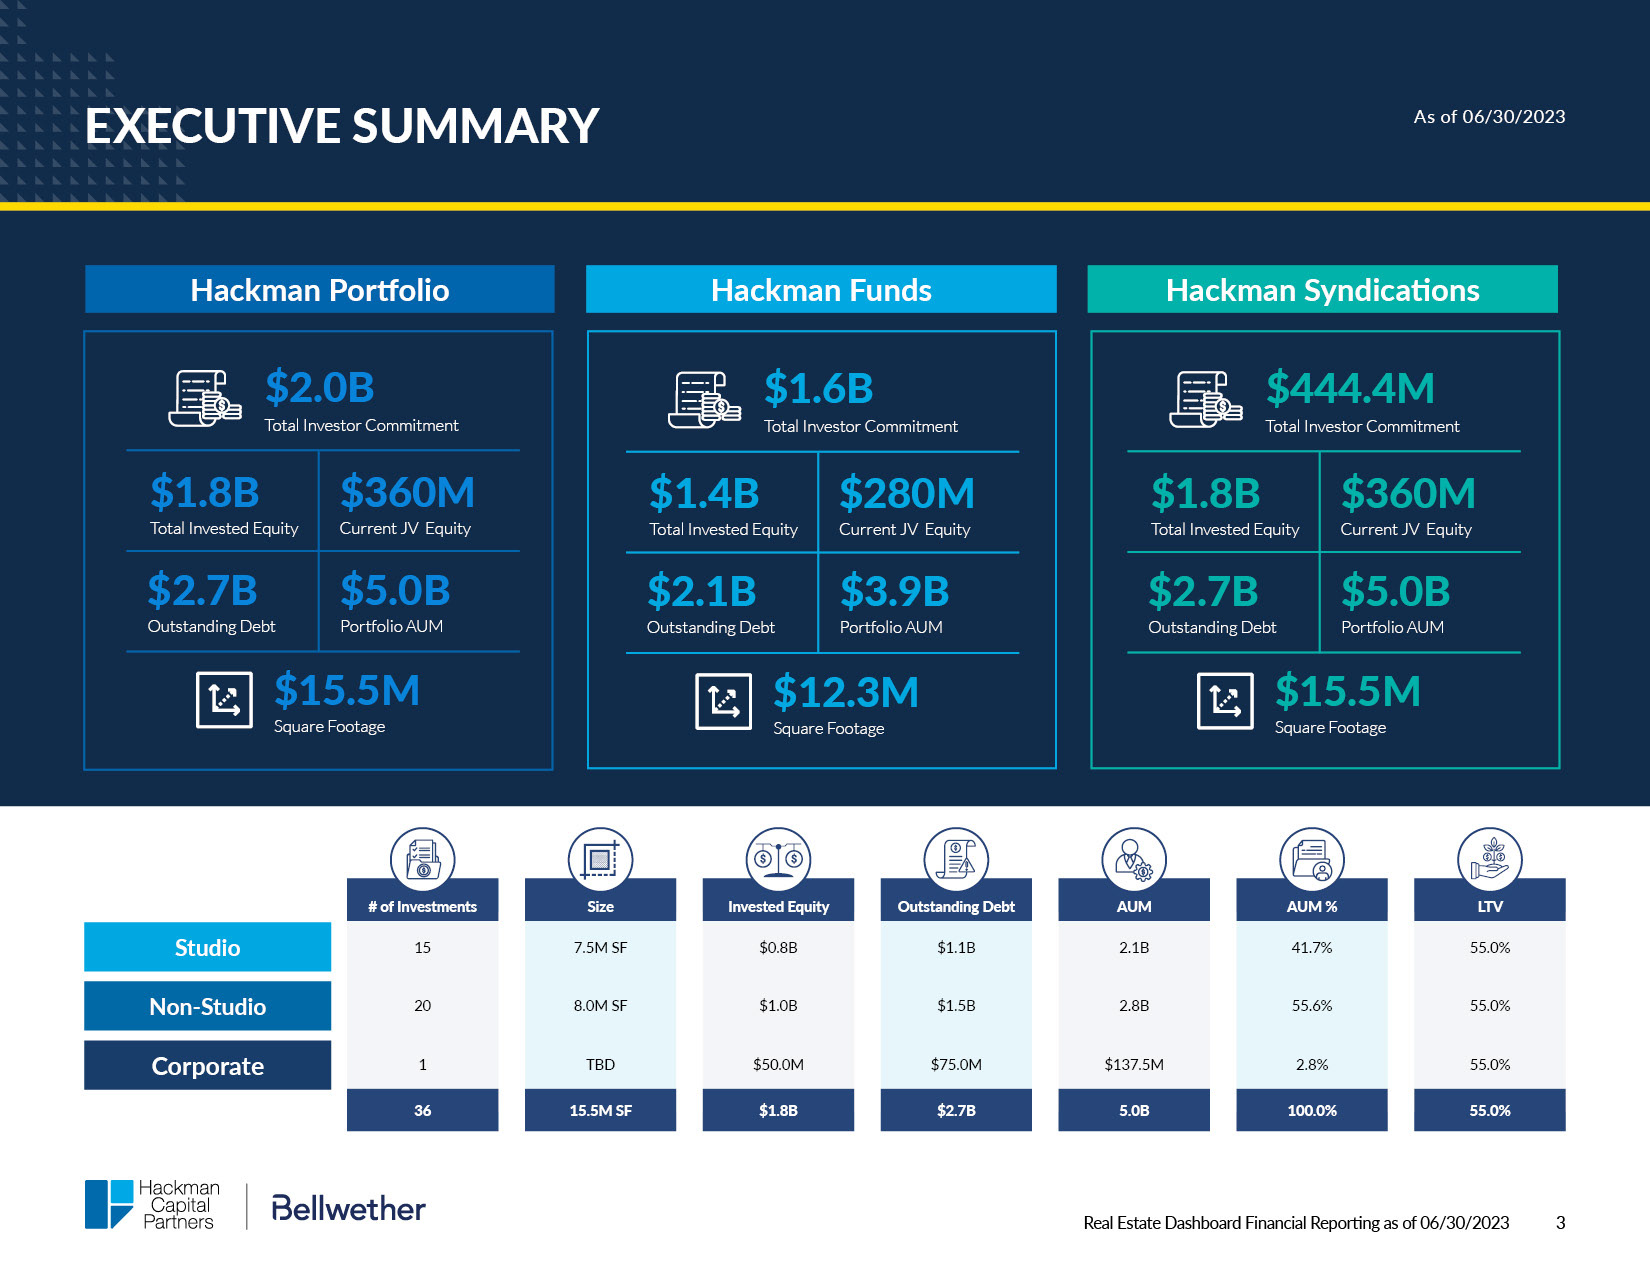
Task: Click $5.0B Portfolio AUM in Hackman Syndications
Action: coord(1395,591)
